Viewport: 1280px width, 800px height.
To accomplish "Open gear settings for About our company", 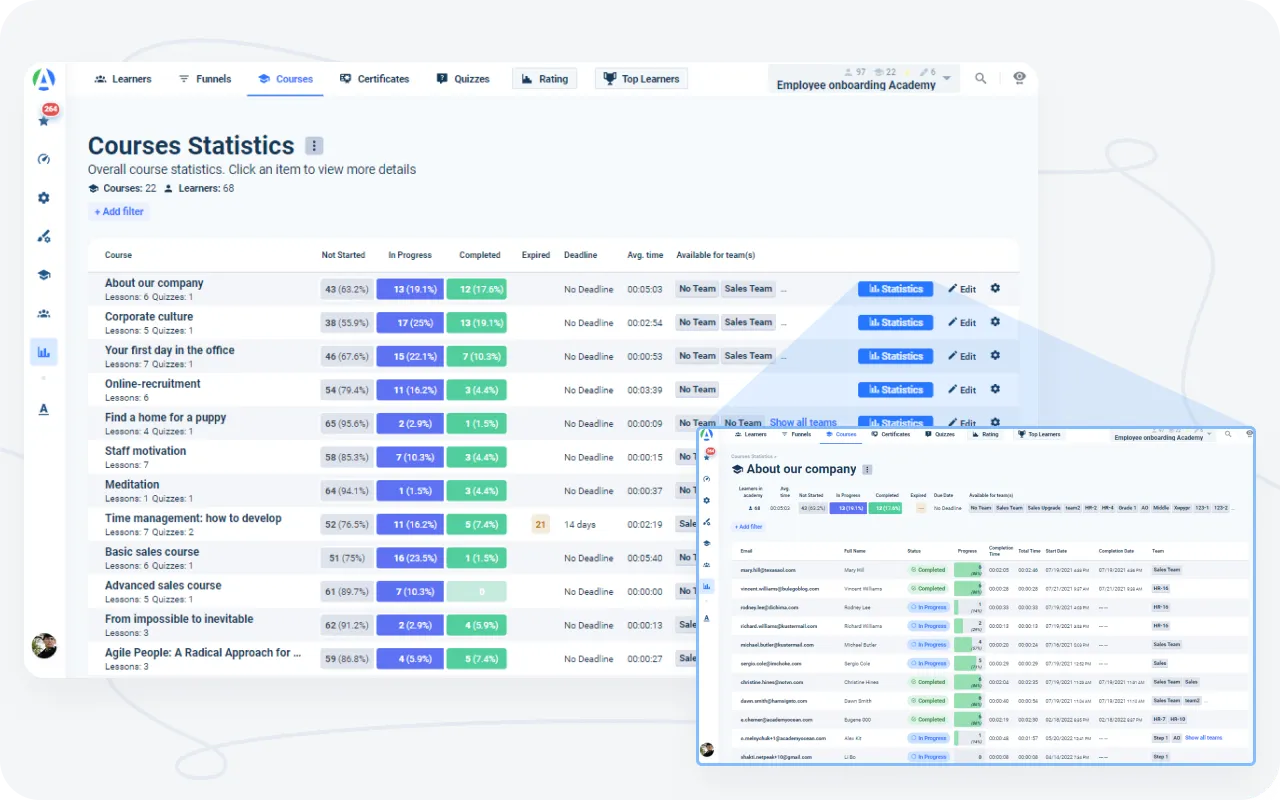I will click(995, 289).
